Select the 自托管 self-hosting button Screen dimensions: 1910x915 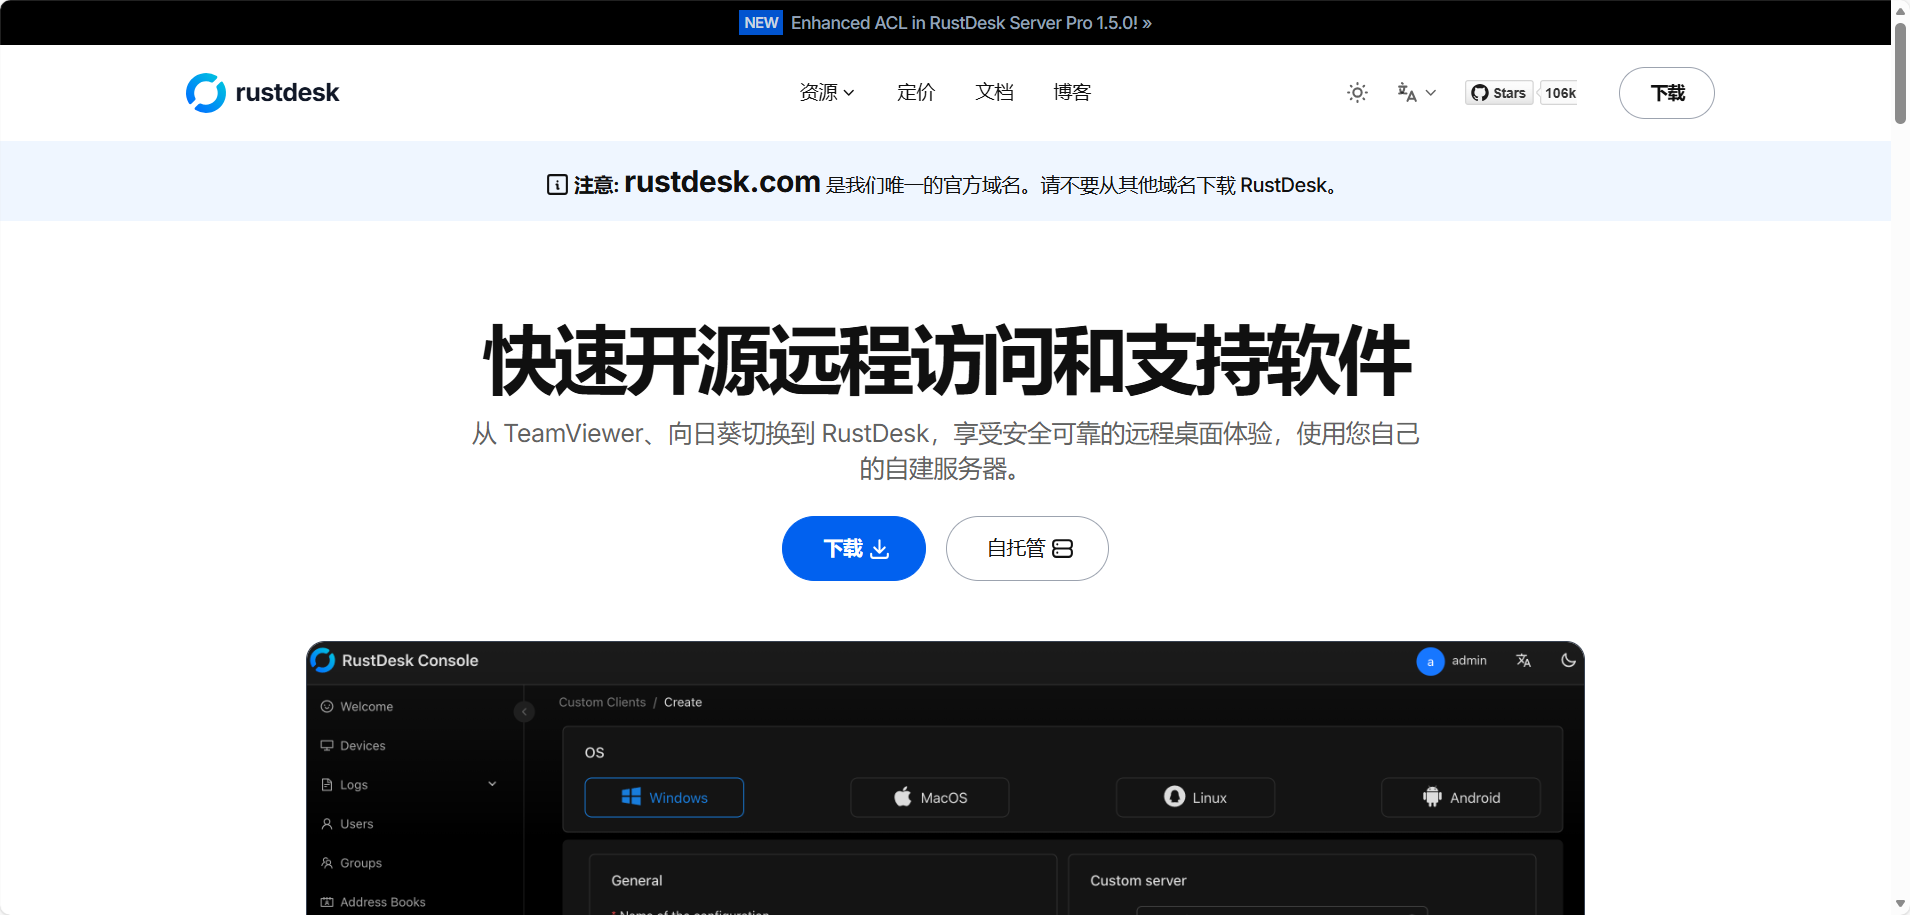tap(1027, 548)
